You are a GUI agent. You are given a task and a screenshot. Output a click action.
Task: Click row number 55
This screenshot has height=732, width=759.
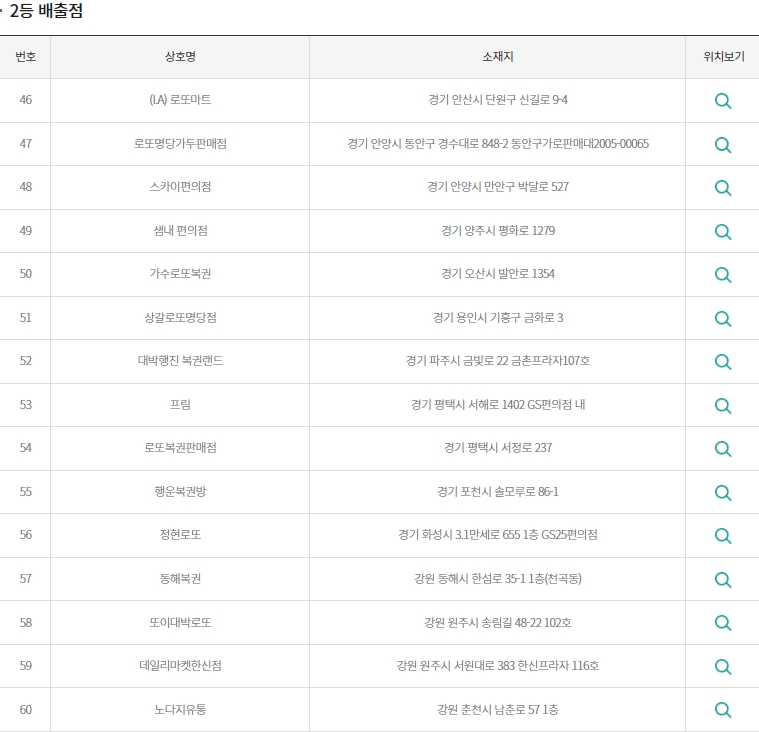click(25, 491)
